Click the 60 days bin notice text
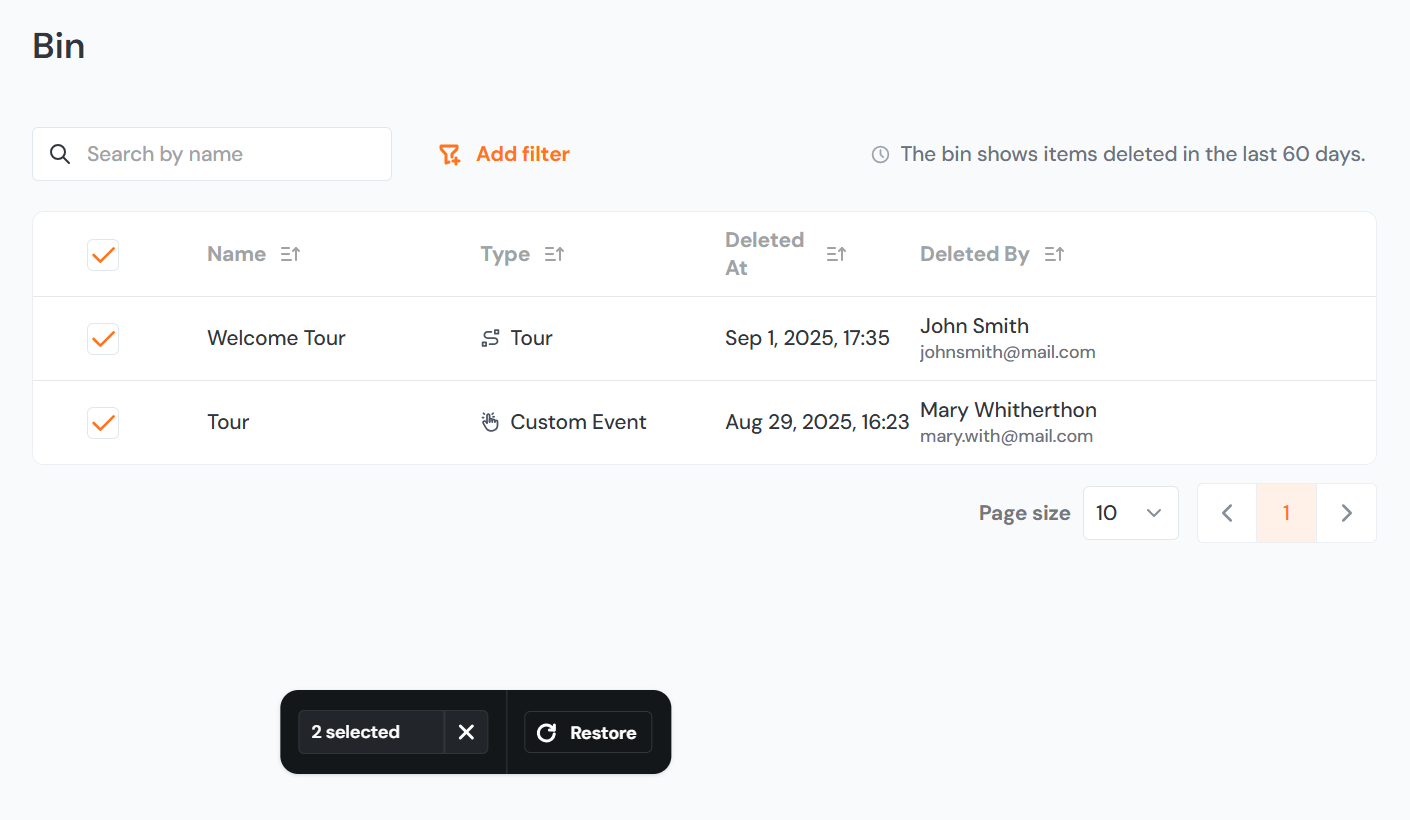This screenshot has width=1410, height=820. pos(1133,154)
